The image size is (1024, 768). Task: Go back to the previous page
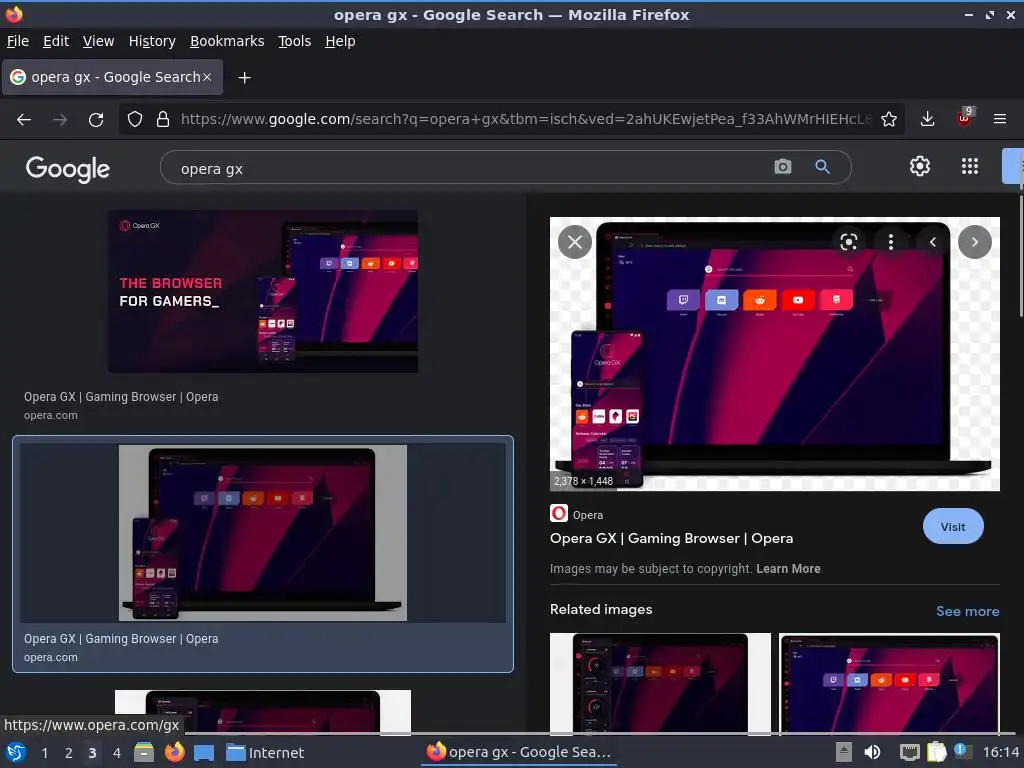click(24, 120)
